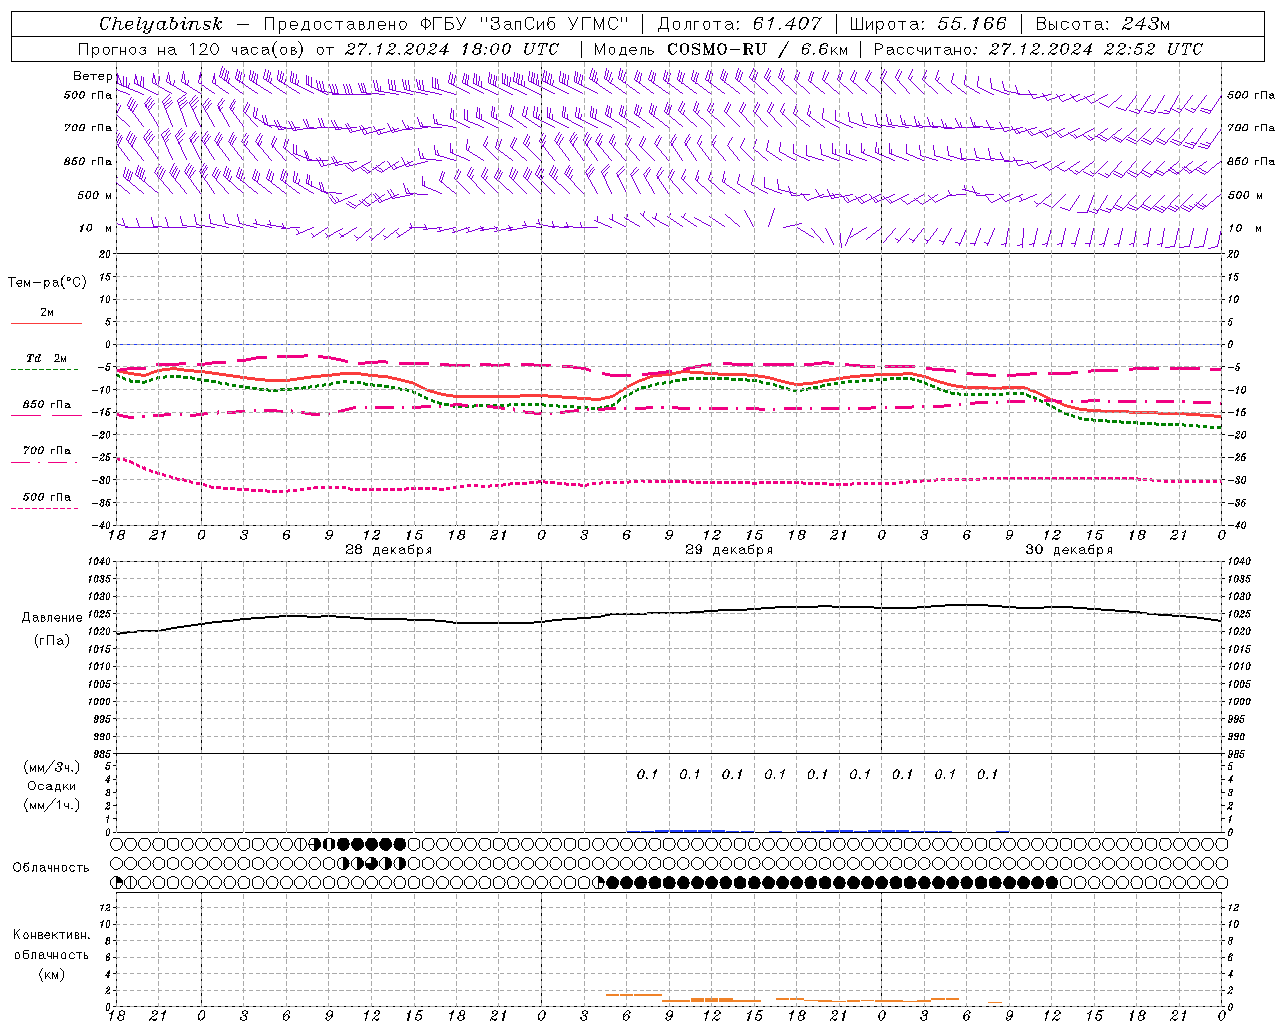Click the 29 декабря date label
Screen dimensions: 1280x1024
pyautogui.click(x=729, y=550)
